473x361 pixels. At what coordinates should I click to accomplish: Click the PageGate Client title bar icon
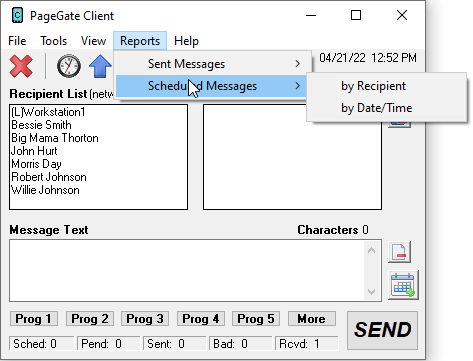(17, 16)
